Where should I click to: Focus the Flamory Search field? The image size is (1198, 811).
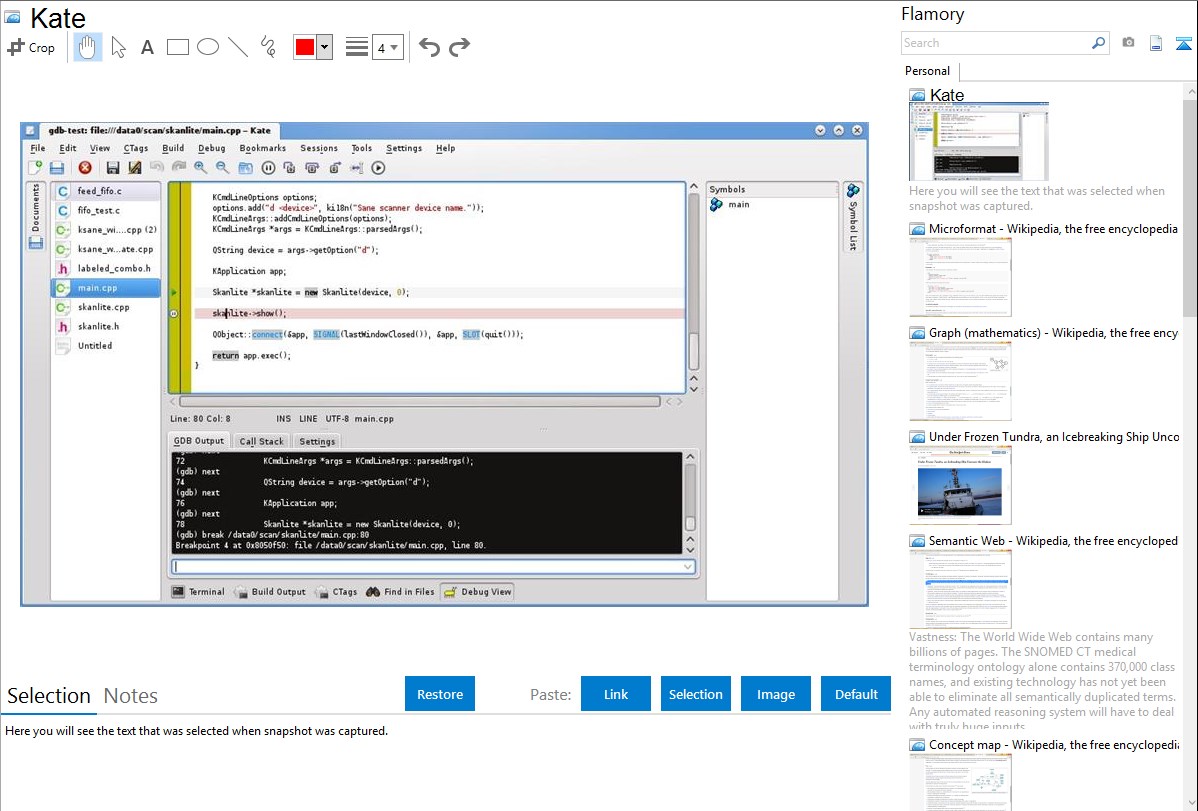tap(996, 43)
